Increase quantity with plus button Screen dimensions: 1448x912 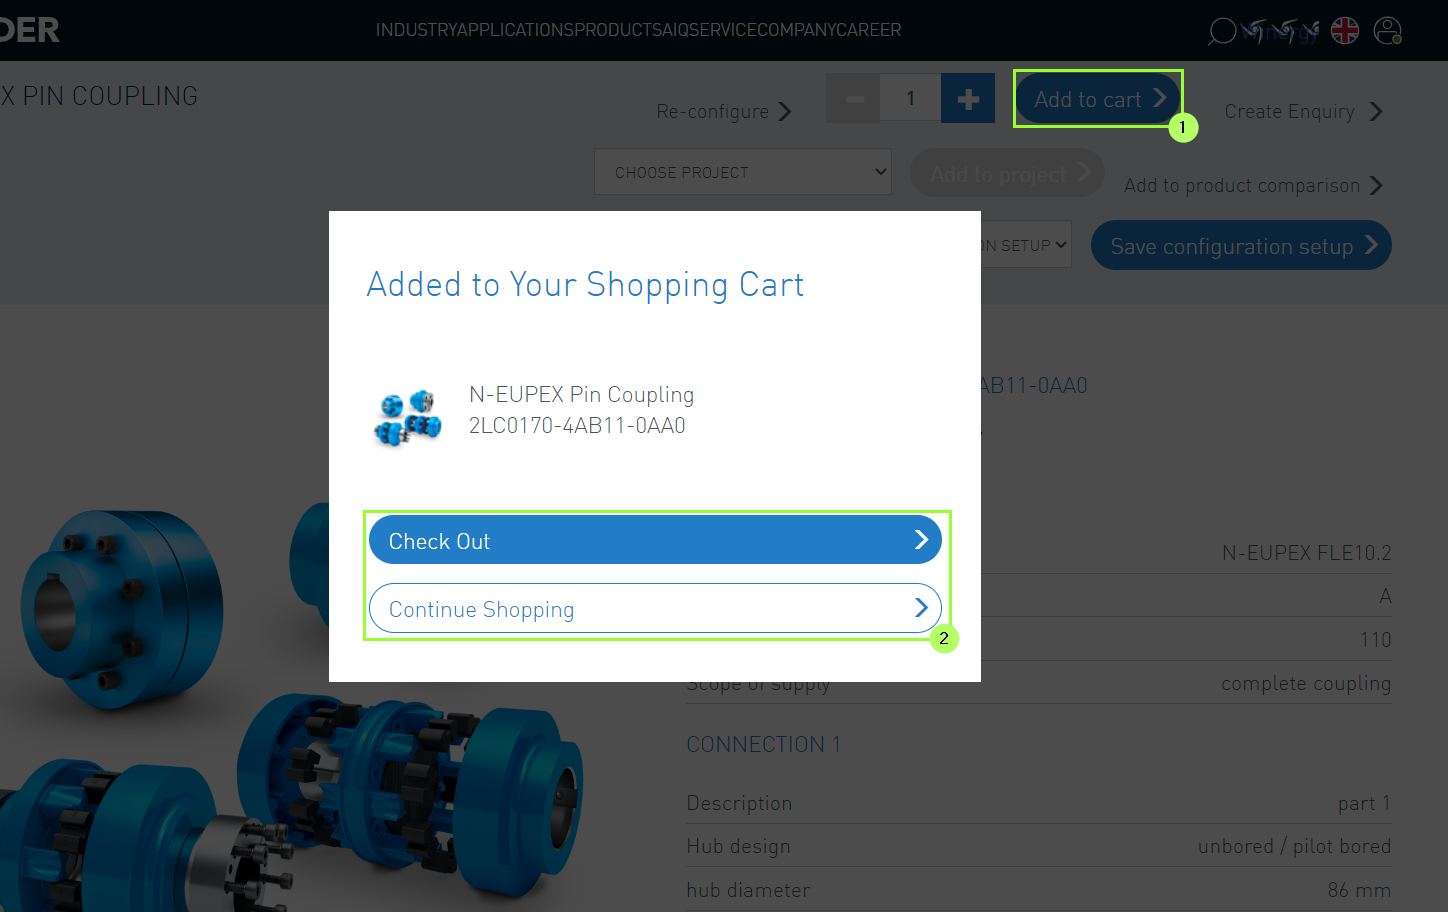968,98
